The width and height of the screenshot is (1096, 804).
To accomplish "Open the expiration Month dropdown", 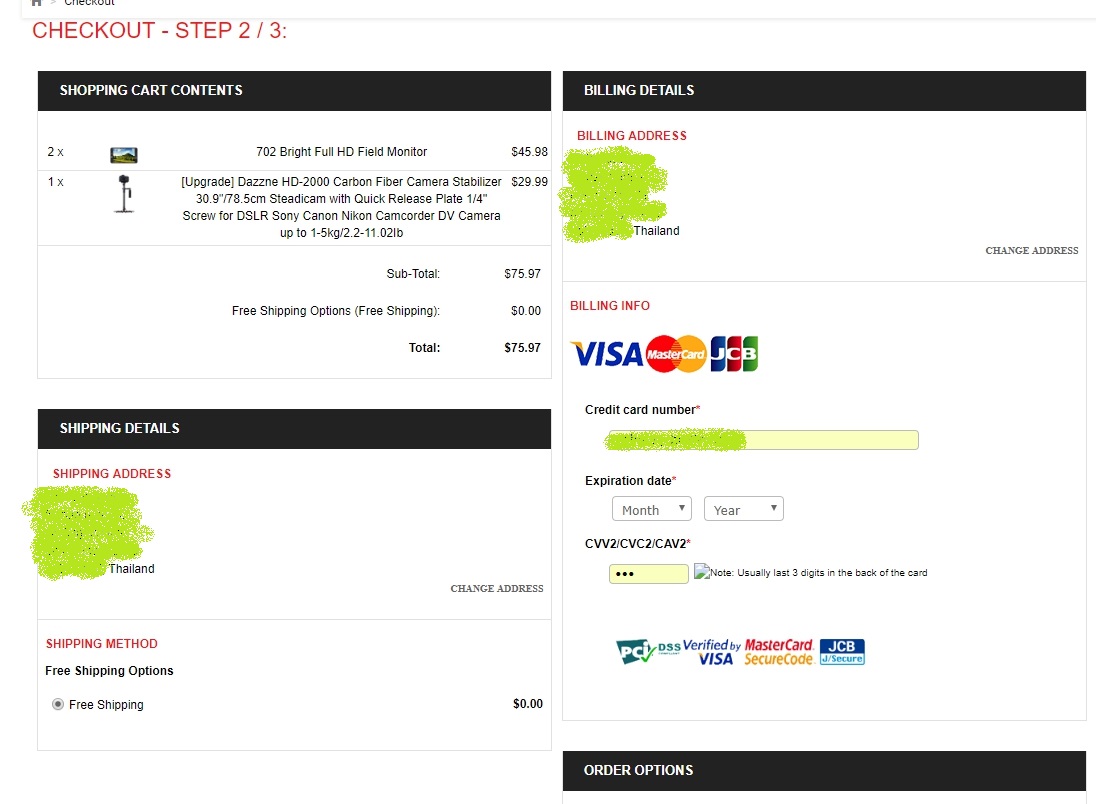I will click(x=652, y=509).
